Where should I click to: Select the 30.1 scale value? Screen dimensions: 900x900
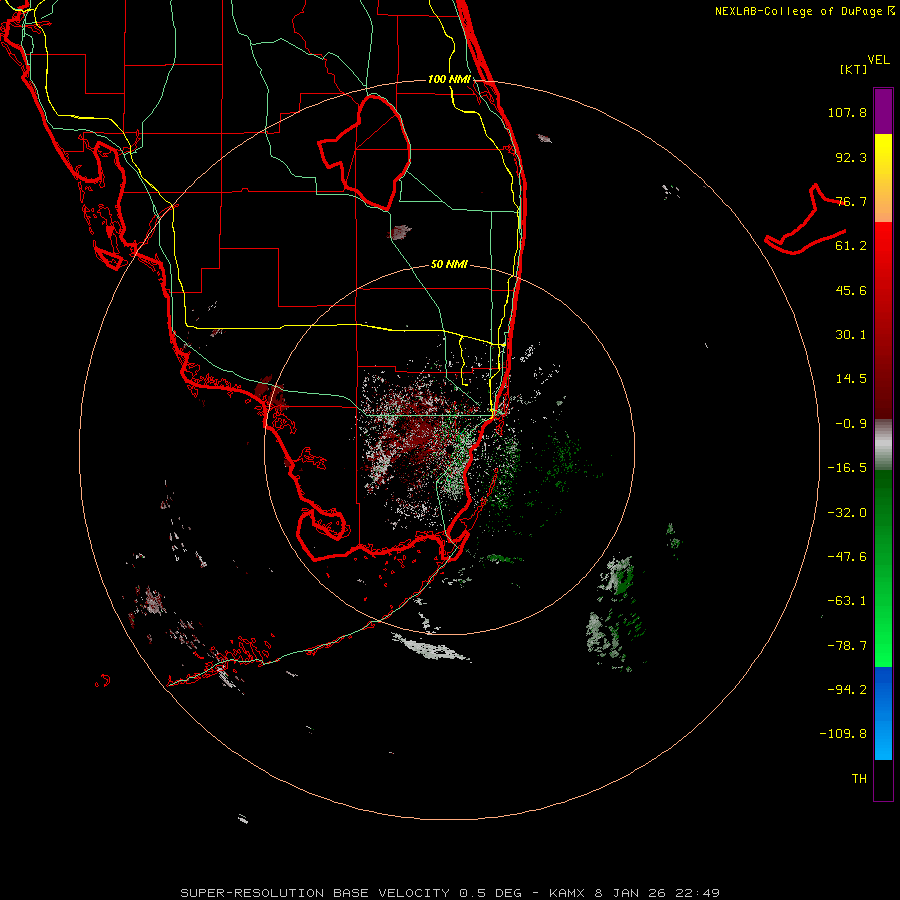click(851, 335)
